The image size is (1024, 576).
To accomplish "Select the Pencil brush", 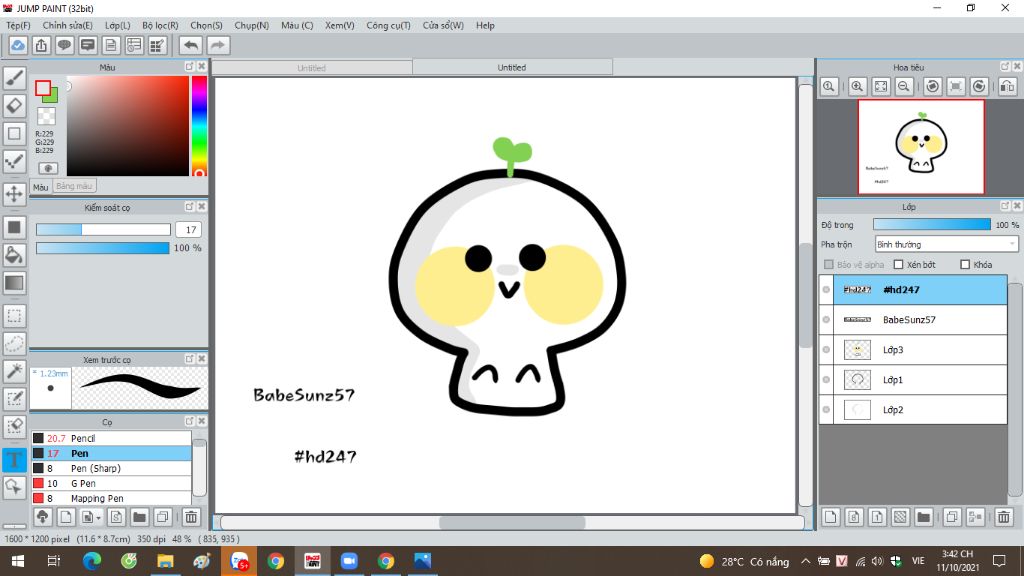I will click(112, 438).
